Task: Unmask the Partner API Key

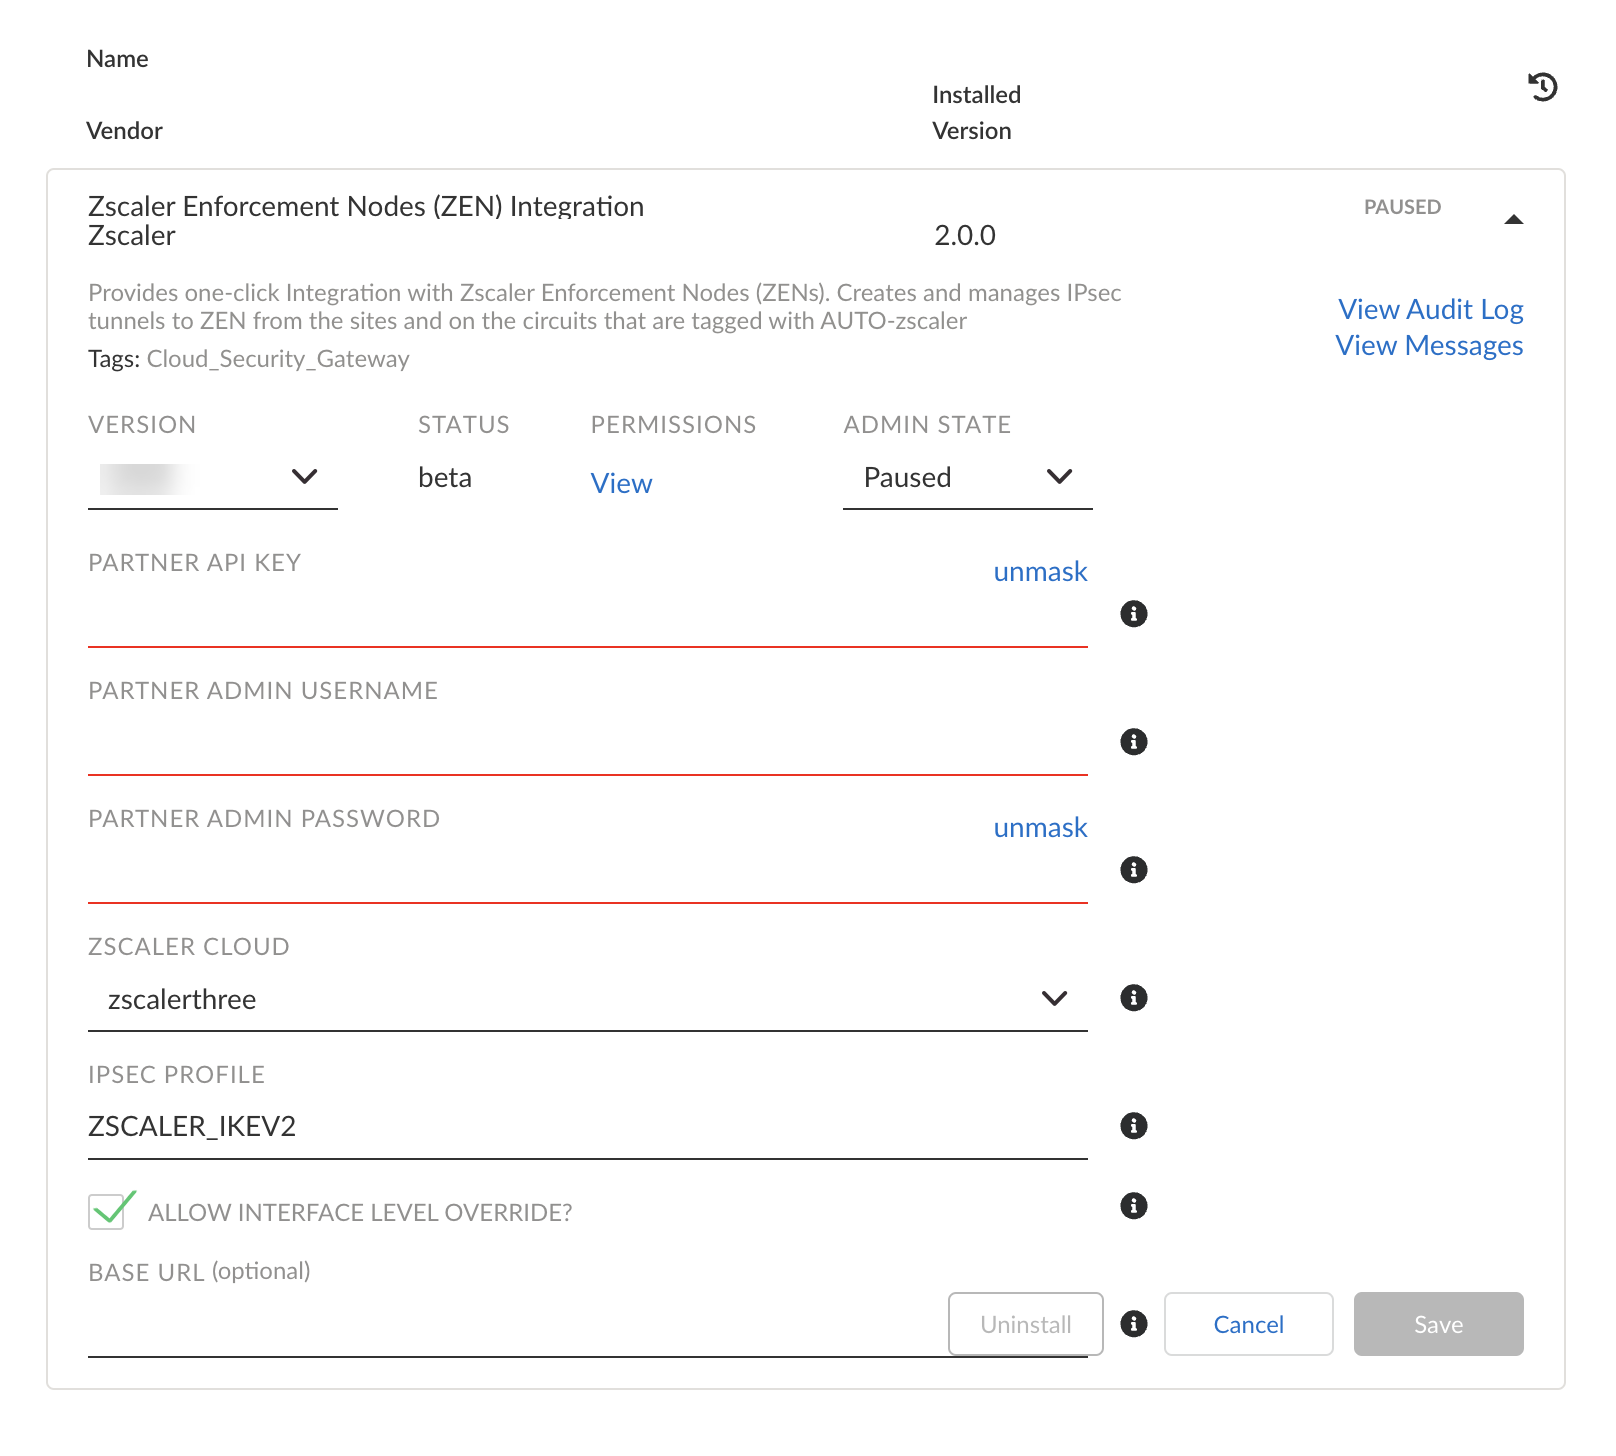Action: [1039, 572]
